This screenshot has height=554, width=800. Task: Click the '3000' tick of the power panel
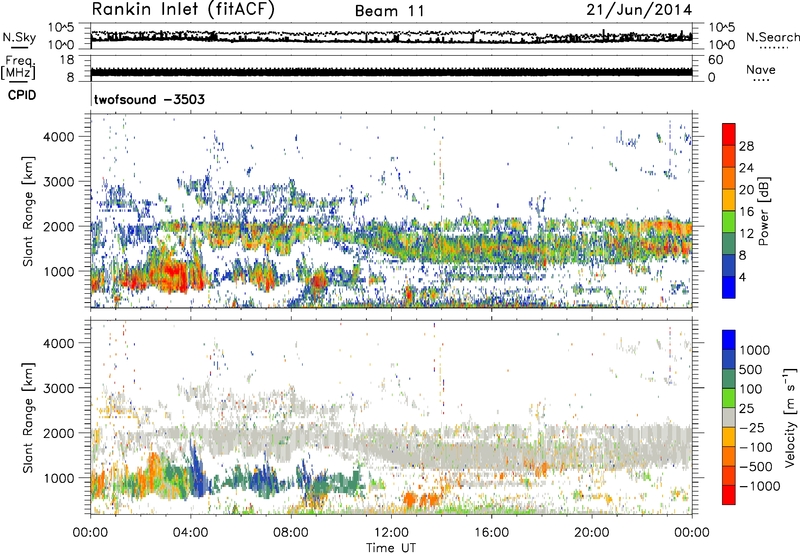point(58,182)
